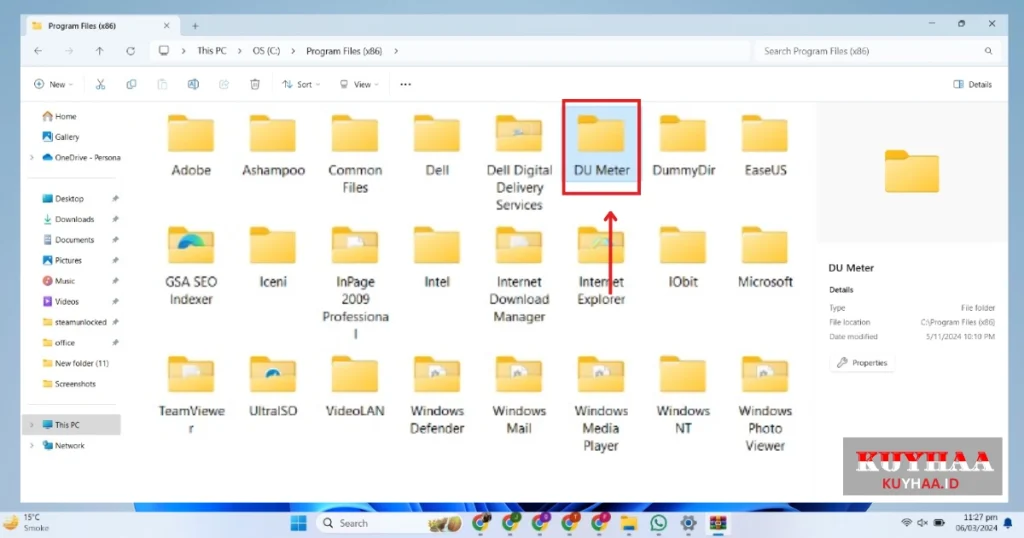Expand the This PC tree node
1024x538 pixels.
pyautogui.click(x=31, y=424)
